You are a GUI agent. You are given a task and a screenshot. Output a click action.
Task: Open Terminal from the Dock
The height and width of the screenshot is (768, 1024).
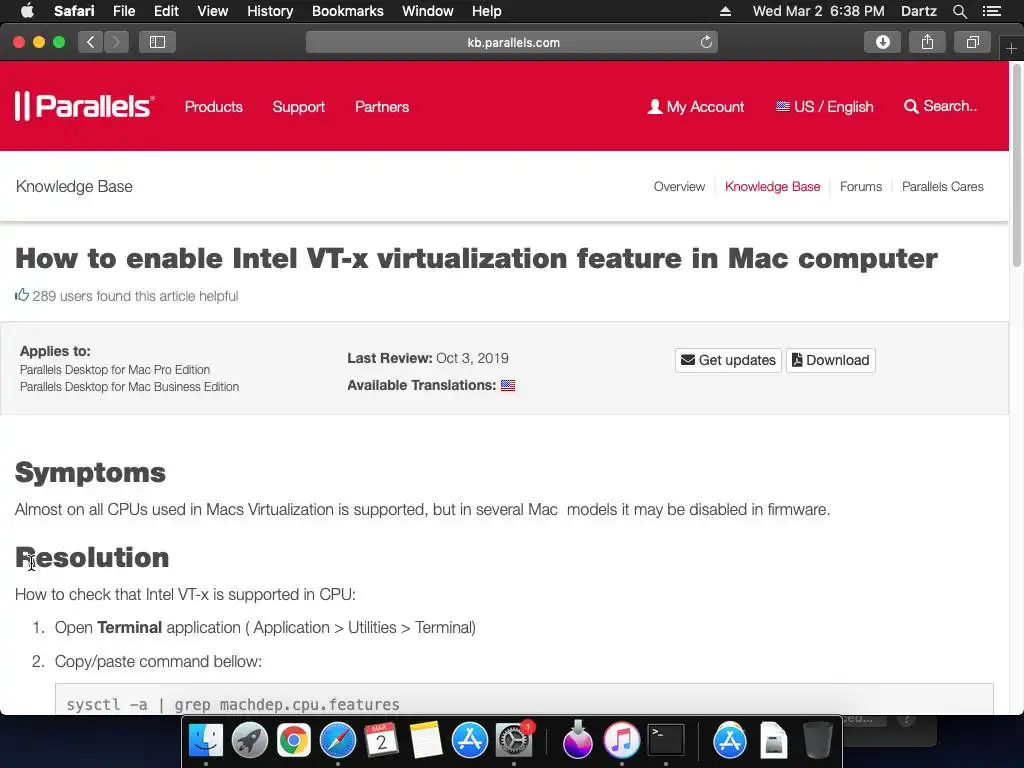665,741
